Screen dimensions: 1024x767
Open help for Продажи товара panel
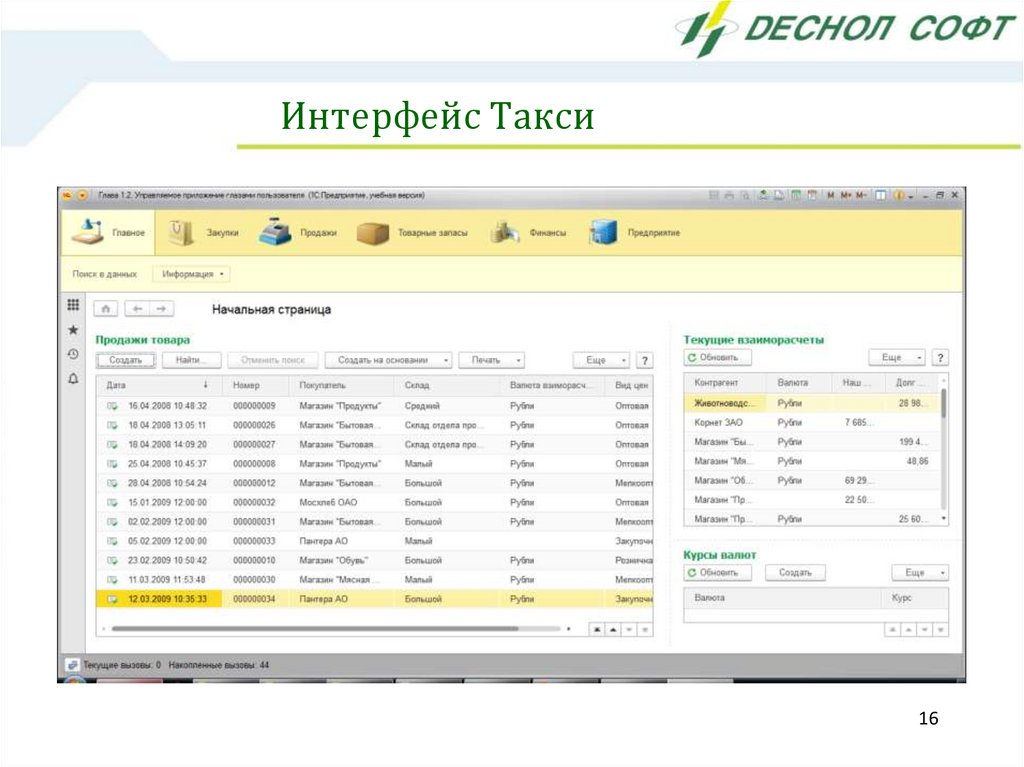[x=644, y=360]
